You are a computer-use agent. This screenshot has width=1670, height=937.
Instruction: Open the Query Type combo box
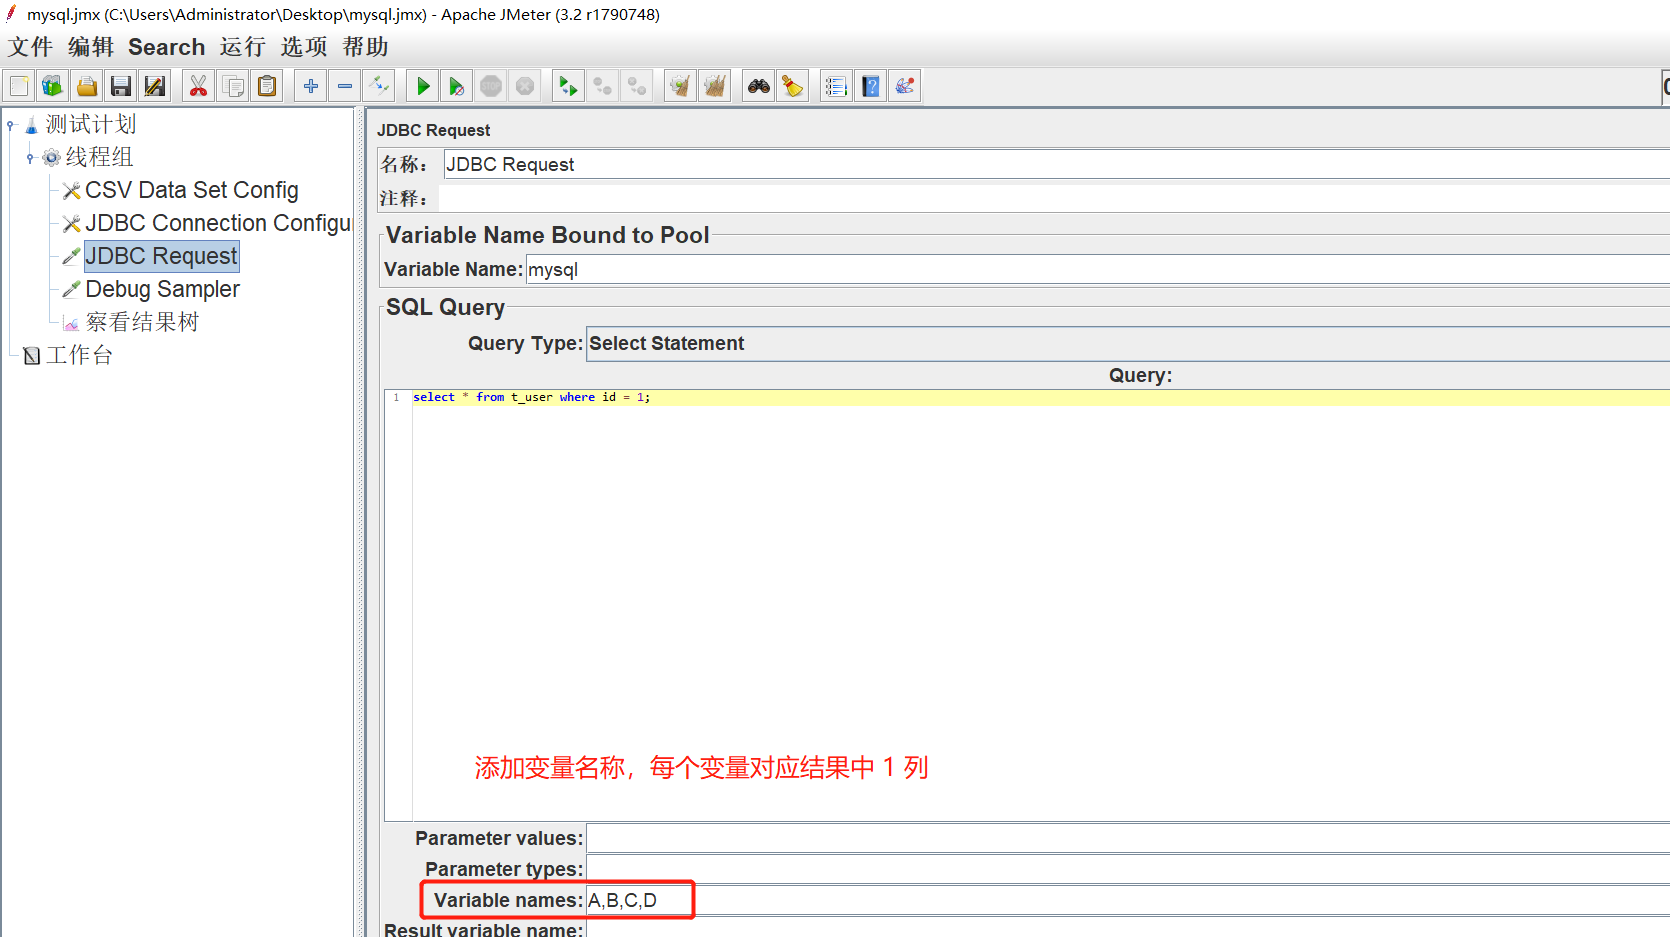pyautogui.click(x=1128, y=344)
